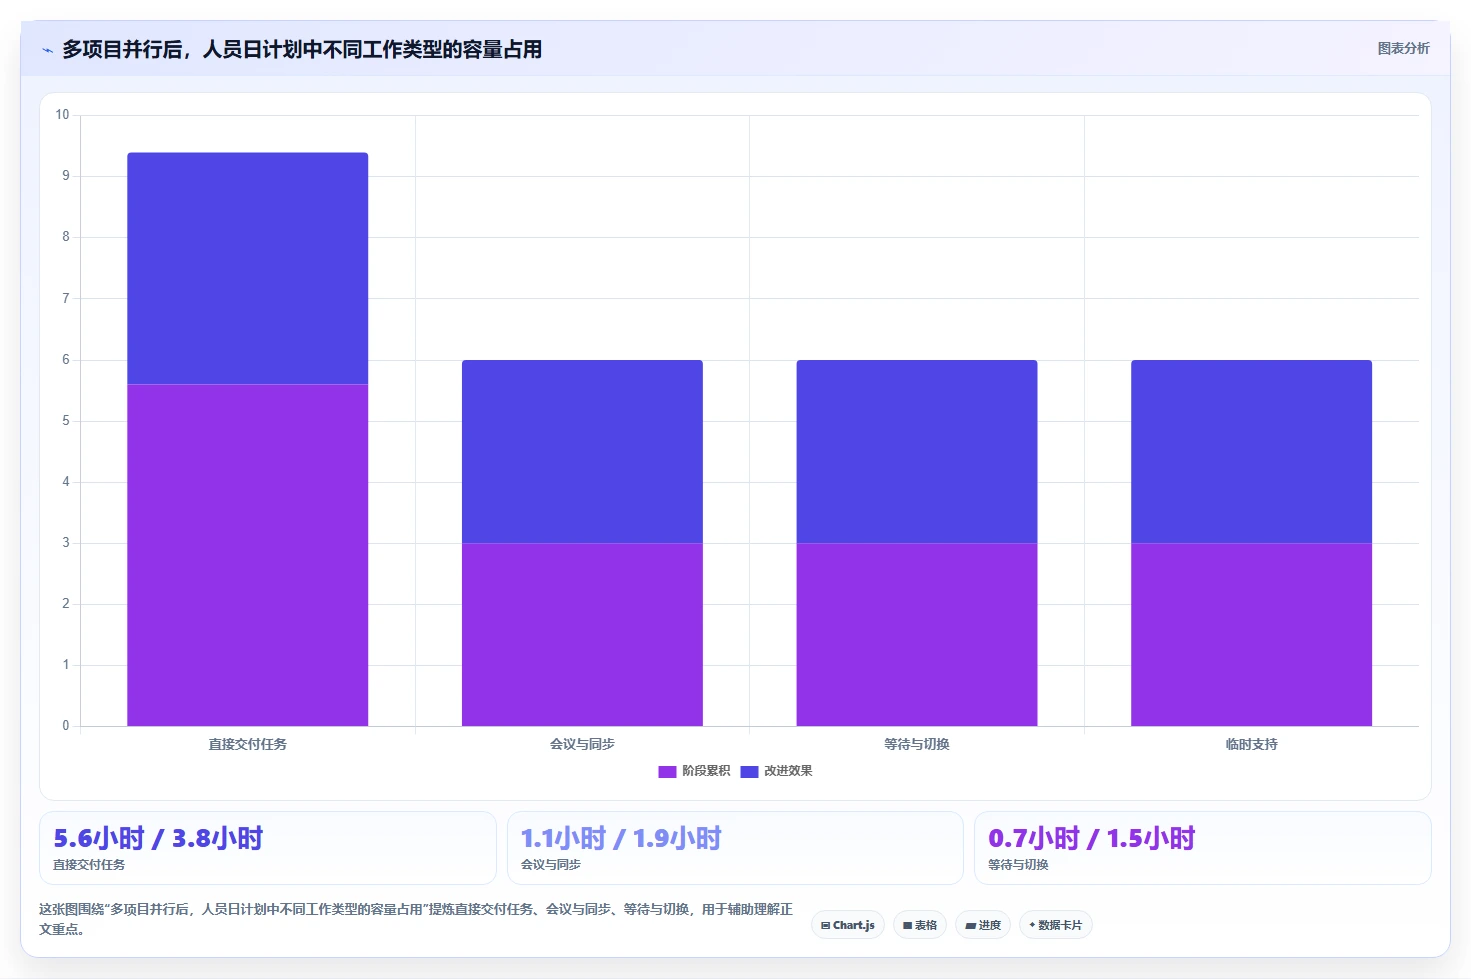Click the x-axis label 会议与同步
Screen dimensions: 1471x979
pyautogui.click(x=582, y=744)
